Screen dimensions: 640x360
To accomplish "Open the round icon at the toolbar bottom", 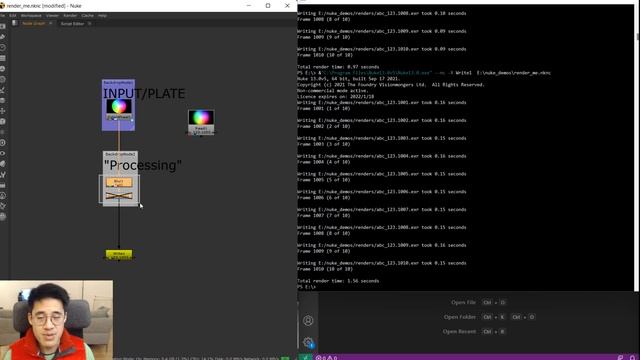I will click(3, 217).
